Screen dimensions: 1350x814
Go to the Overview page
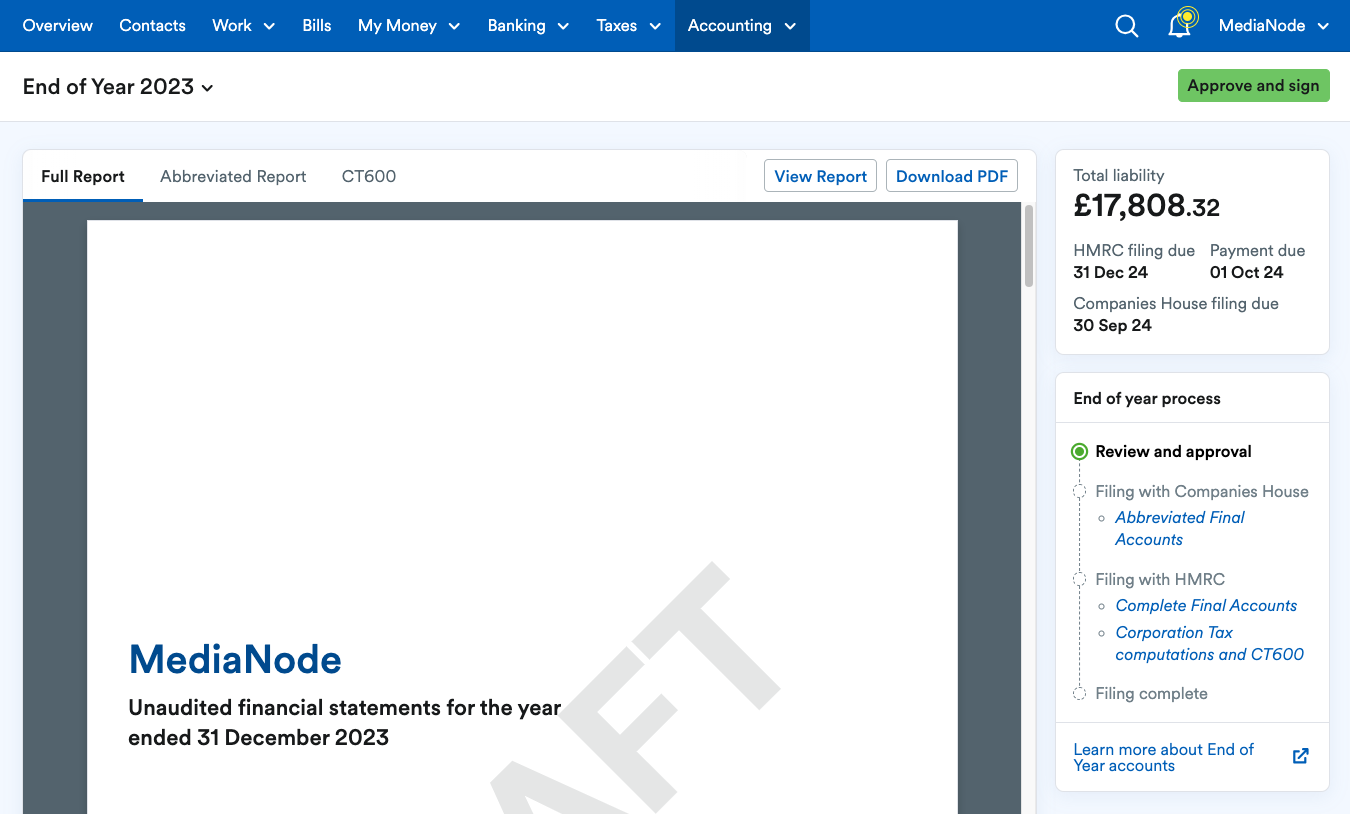click(x=58, y=26)
